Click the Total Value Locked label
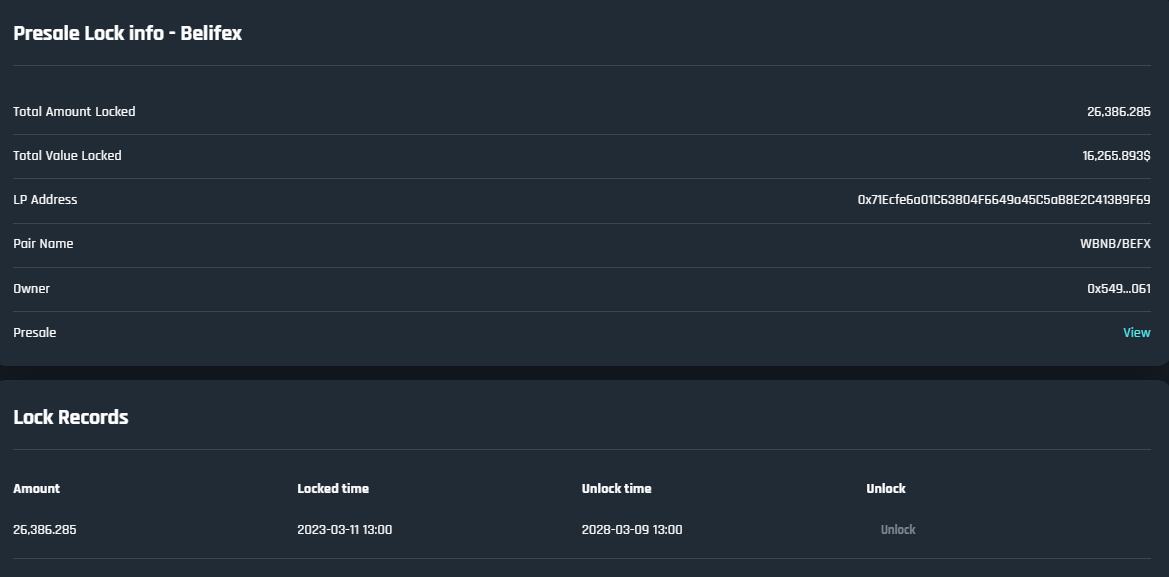 pos(67,156)
